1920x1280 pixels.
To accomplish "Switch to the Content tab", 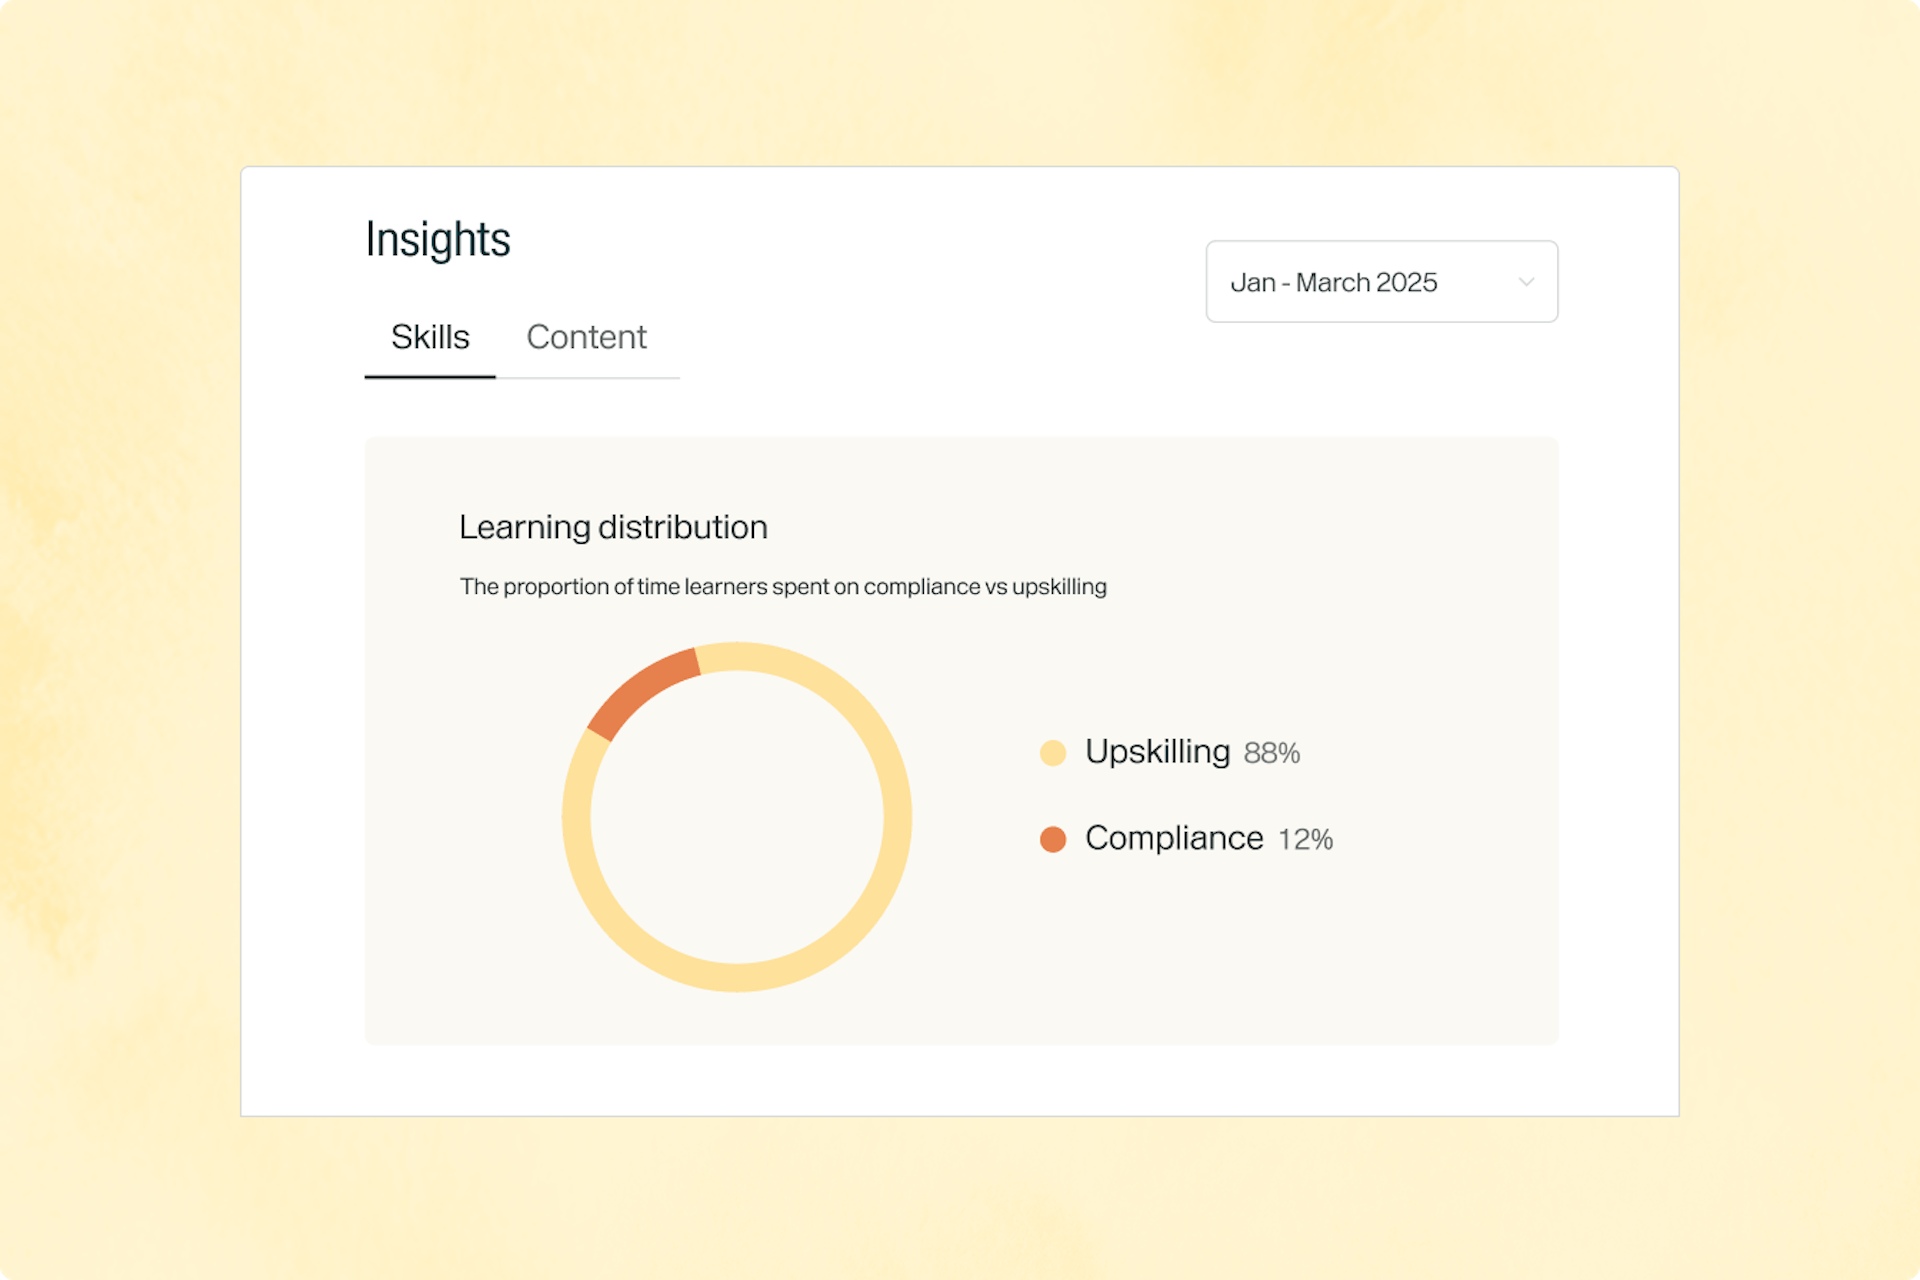I will coord(587,338).
